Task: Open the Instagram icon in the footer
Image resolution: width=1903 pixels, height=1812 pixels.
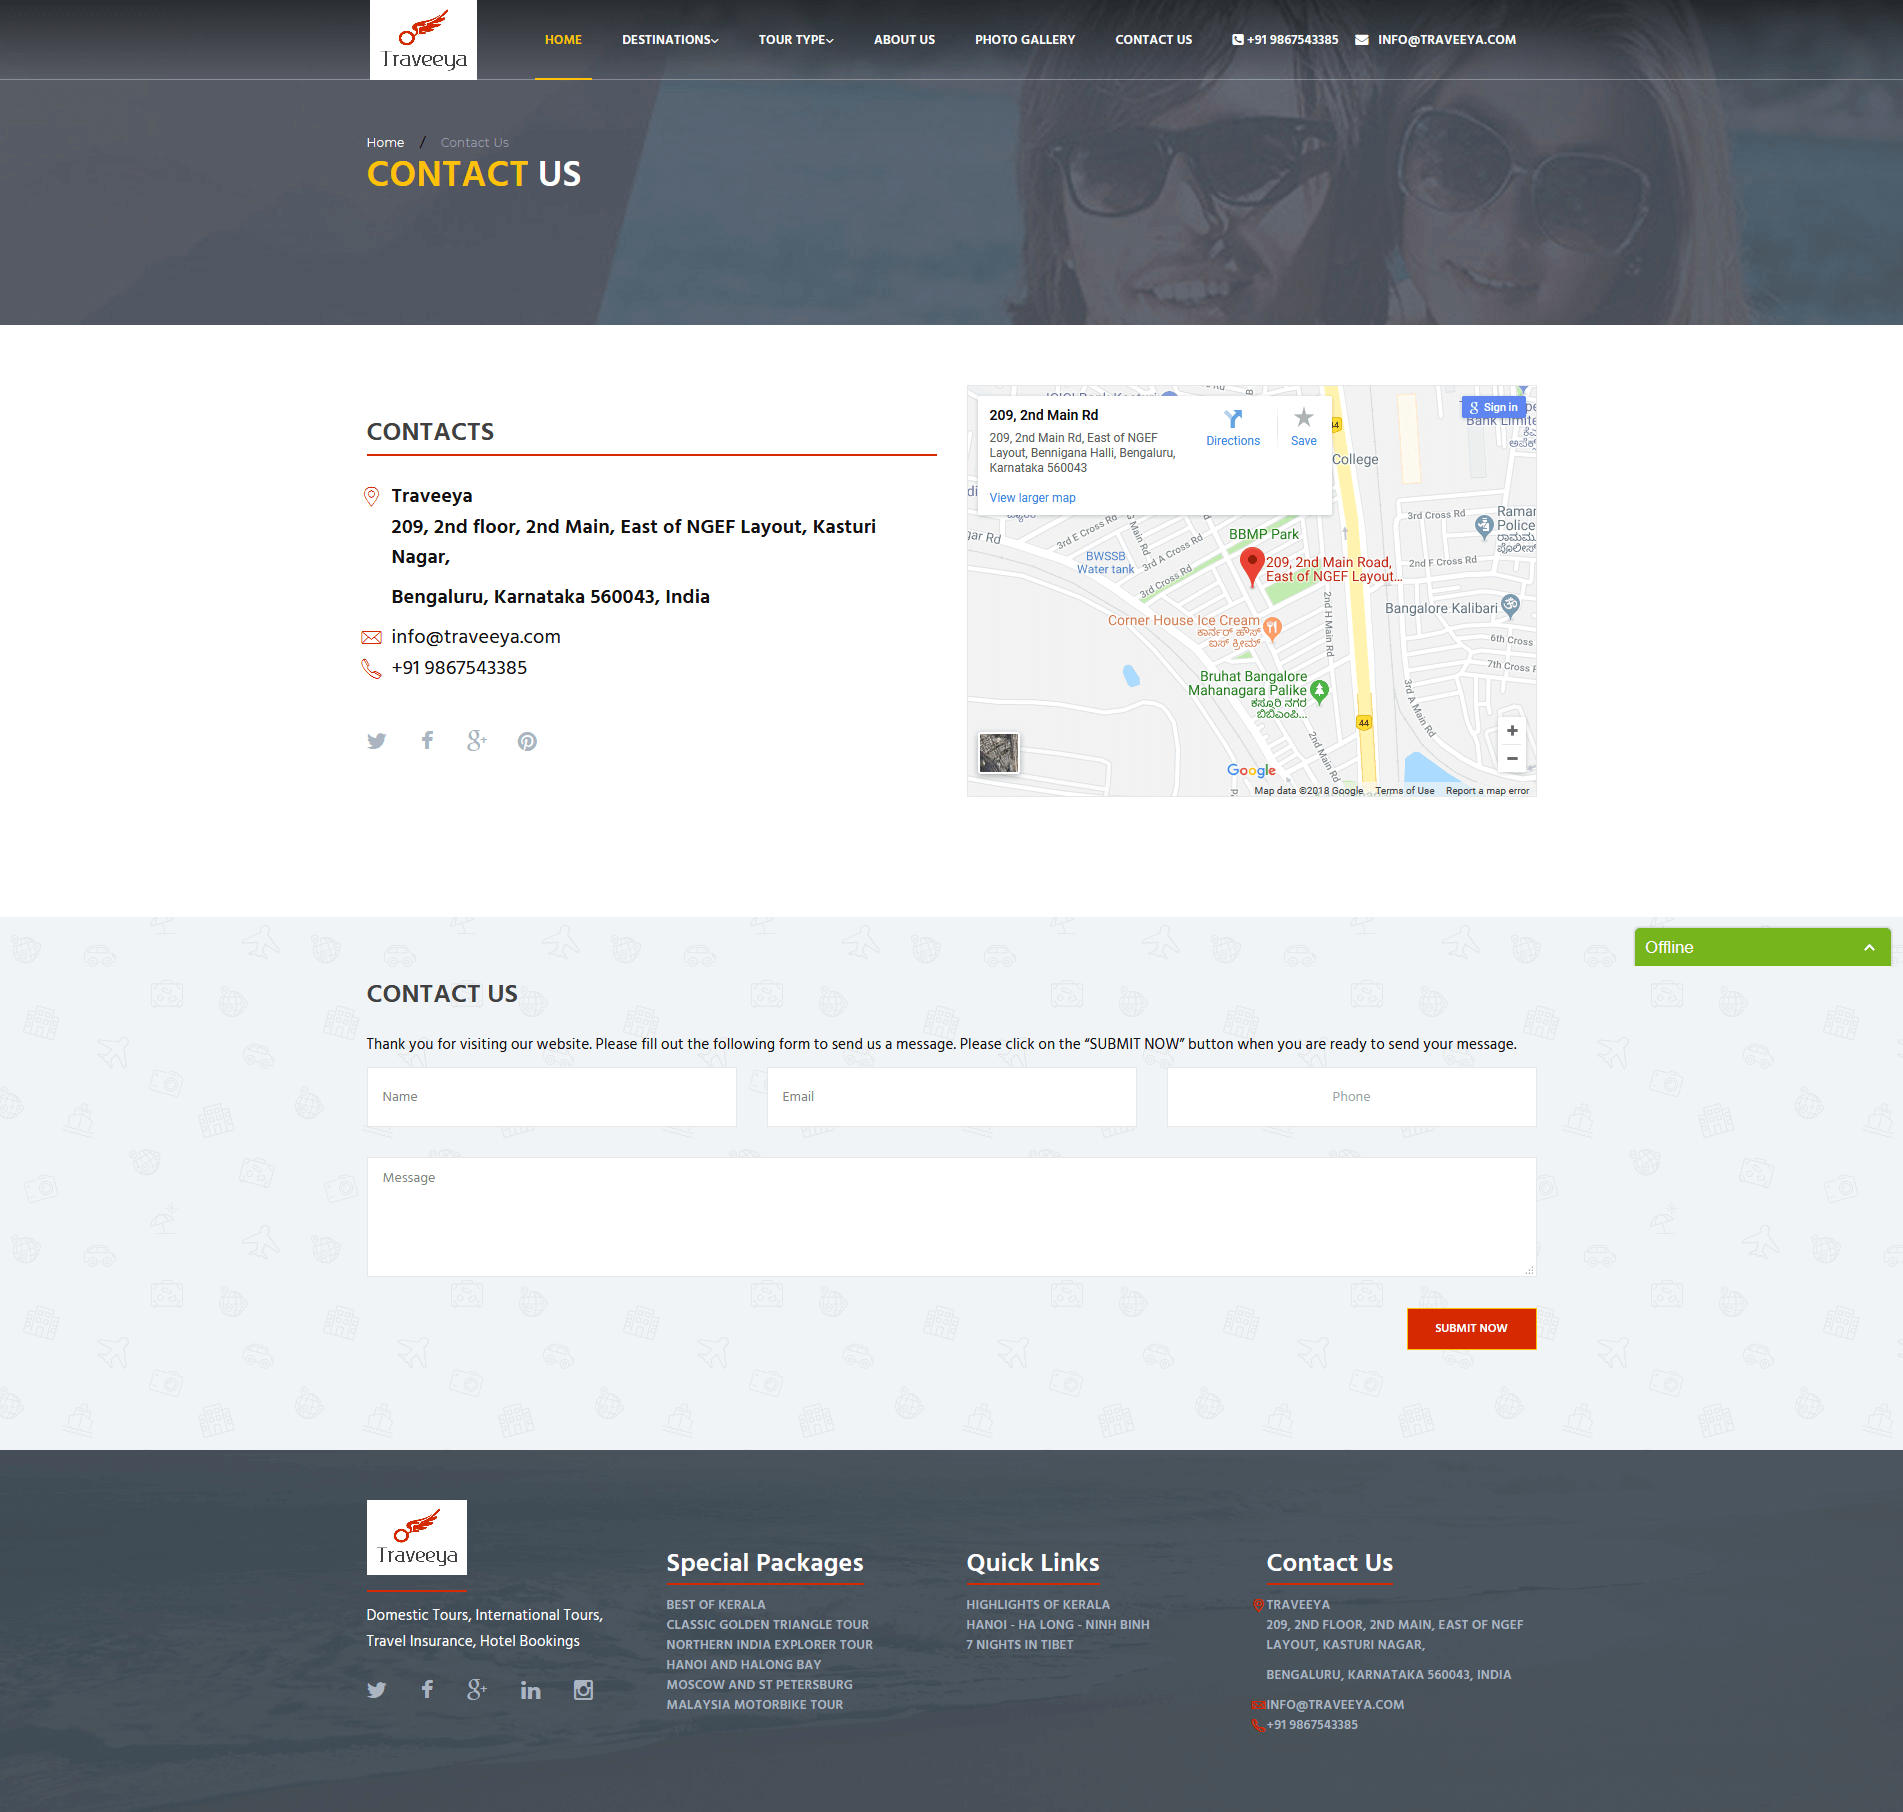Action: click(583, 1690)
